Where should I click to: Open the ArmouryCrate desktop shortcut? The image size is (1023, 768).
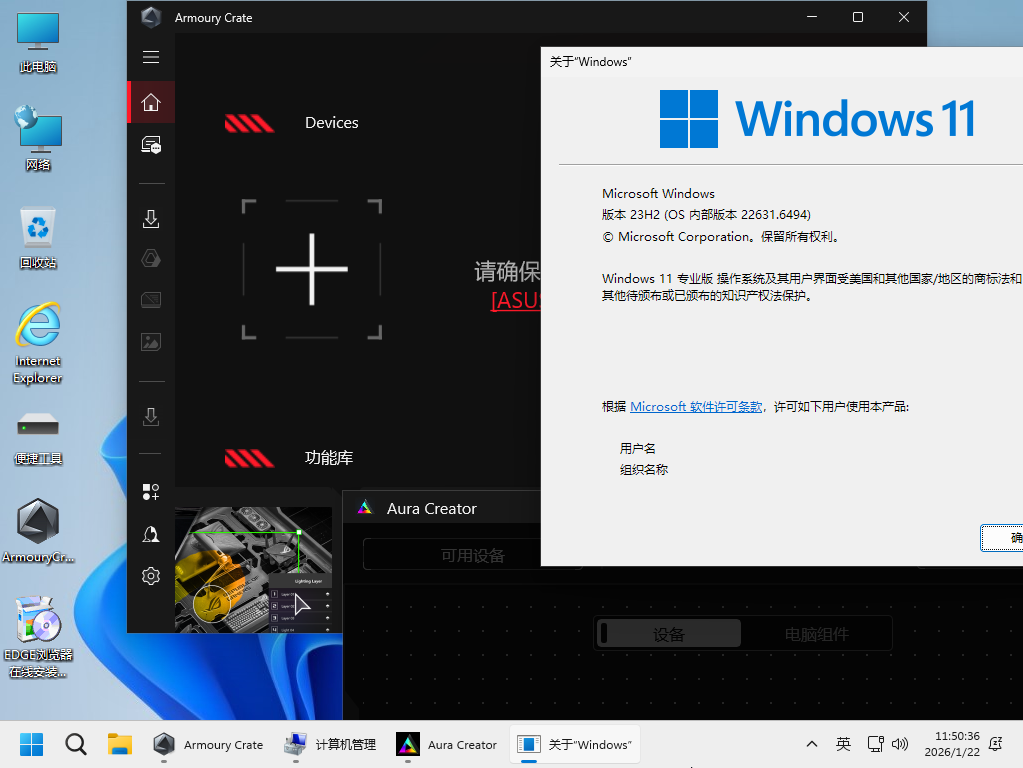[x=38, y=530]
